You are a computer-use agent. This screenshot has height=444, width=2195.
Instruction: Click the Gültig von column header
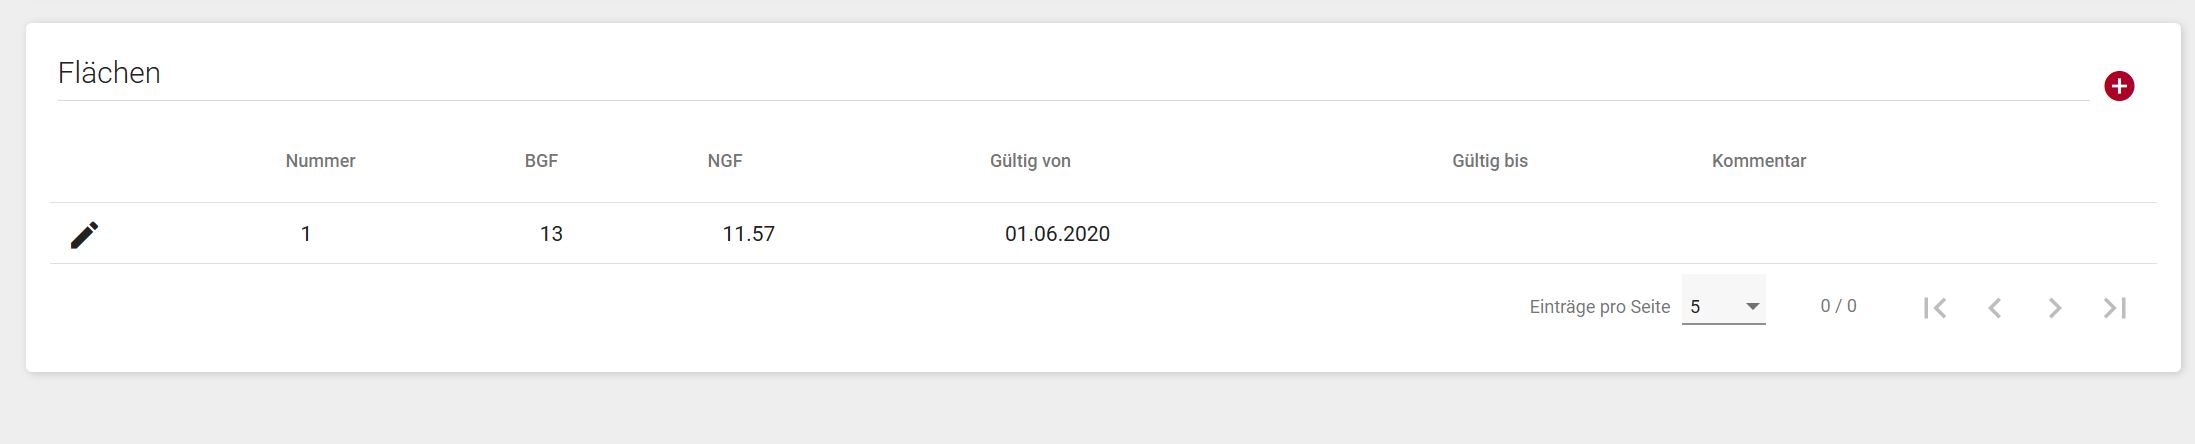click(1030, 161)
